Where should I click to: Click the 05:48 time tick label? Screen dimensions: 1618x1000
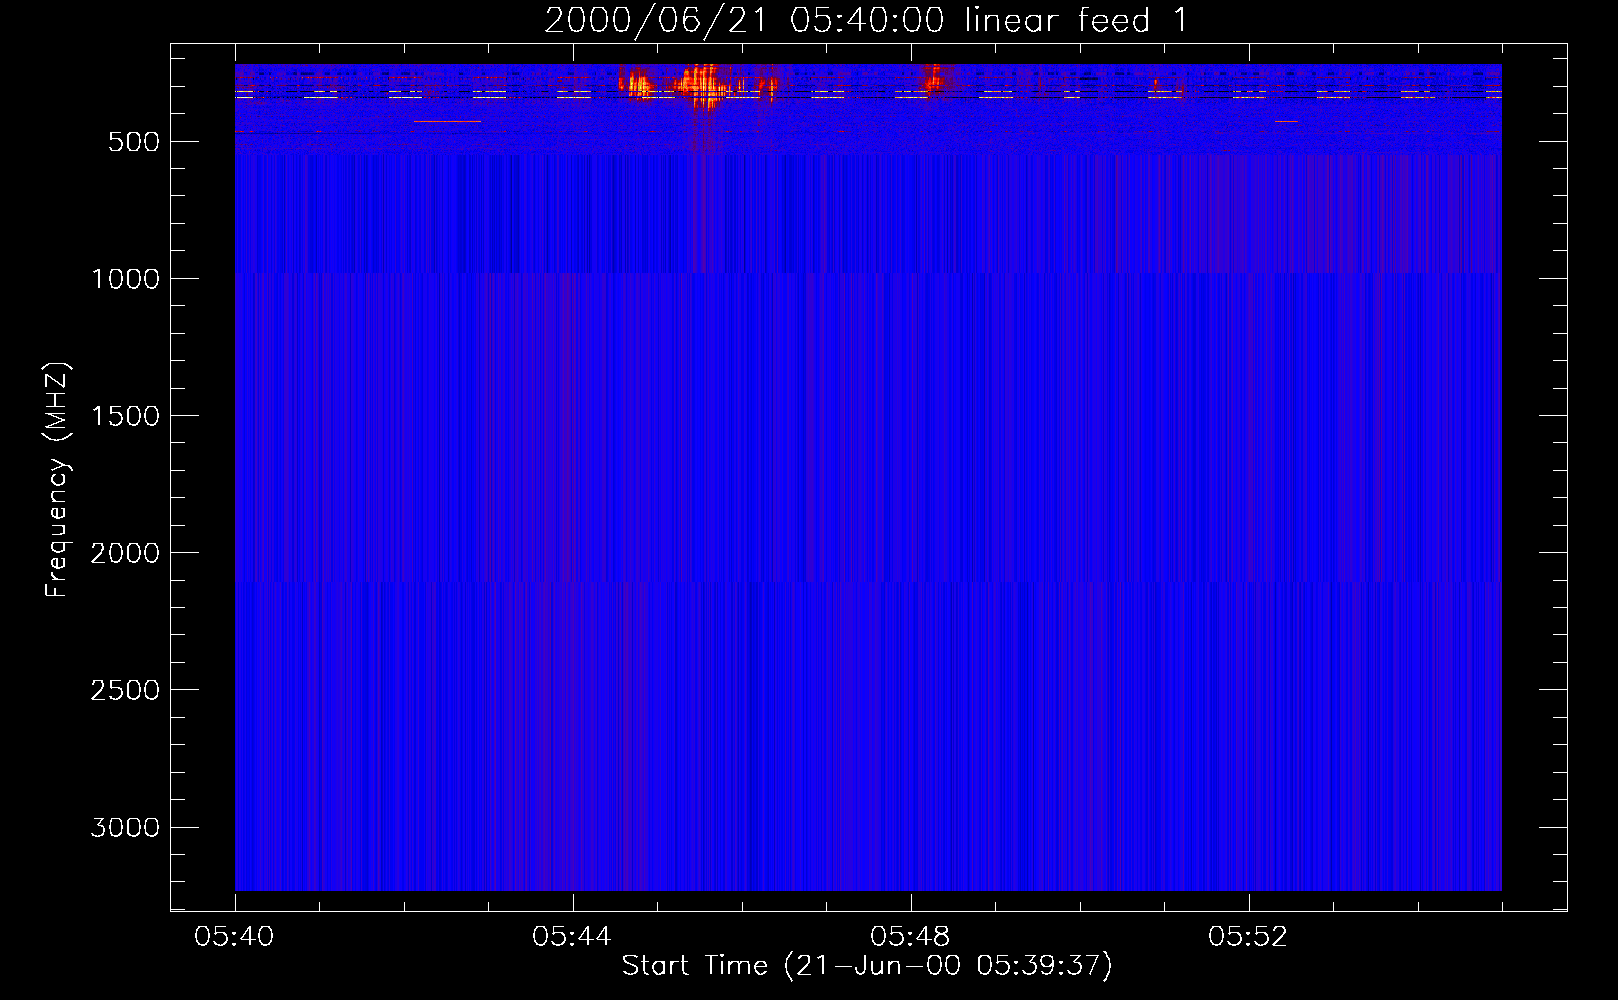point(910,937)
